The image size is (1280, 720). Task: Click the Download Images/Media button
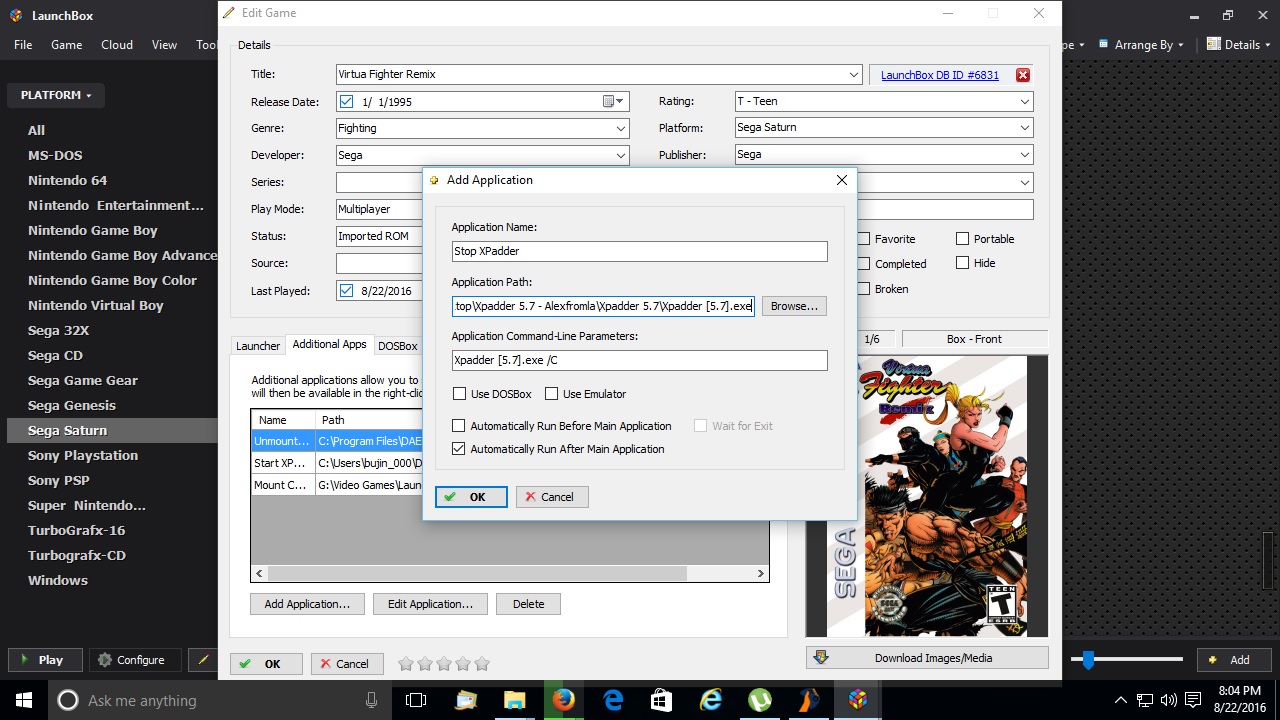click(927, 658)
